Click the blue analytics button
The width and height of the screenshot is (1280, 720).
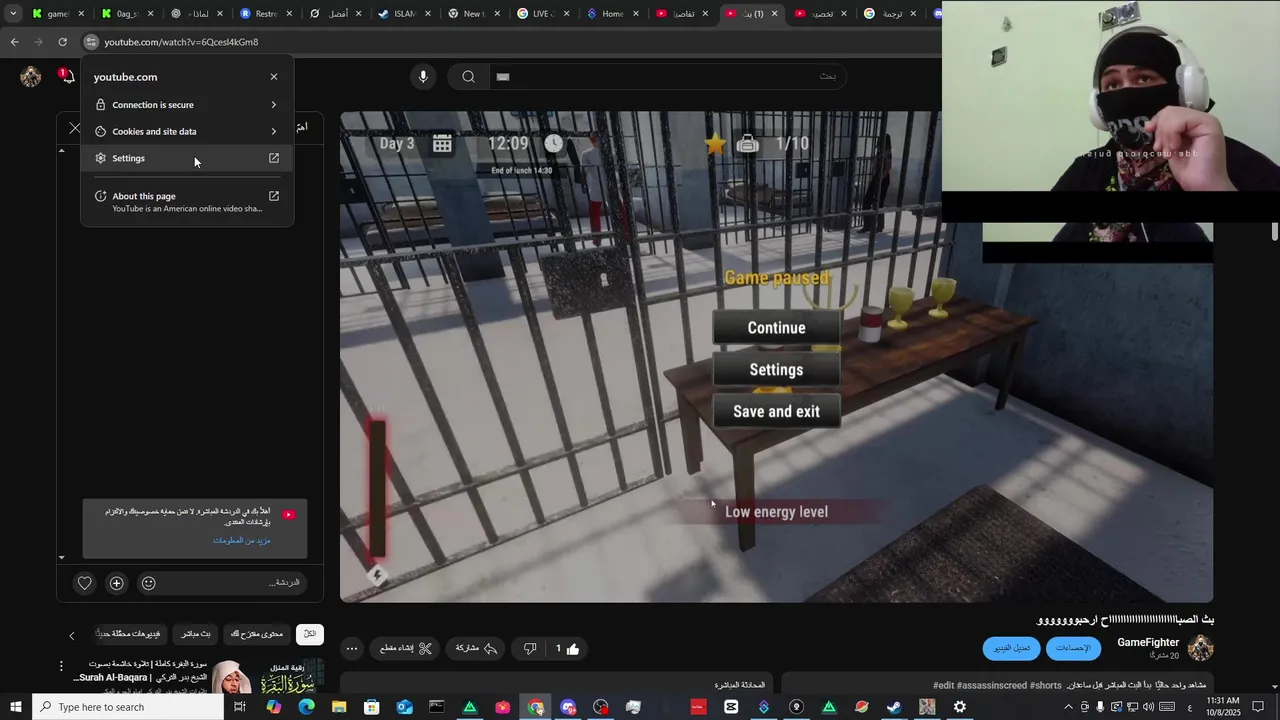(1073, 648)
